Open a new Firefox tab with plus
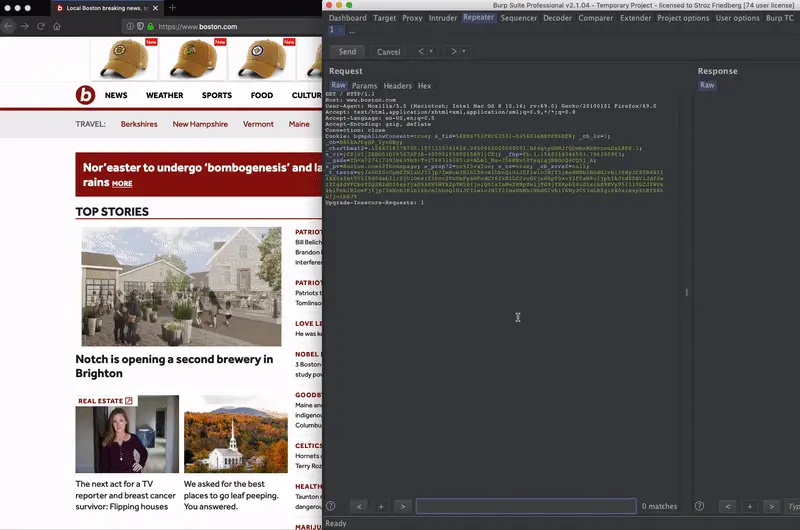 172,7
